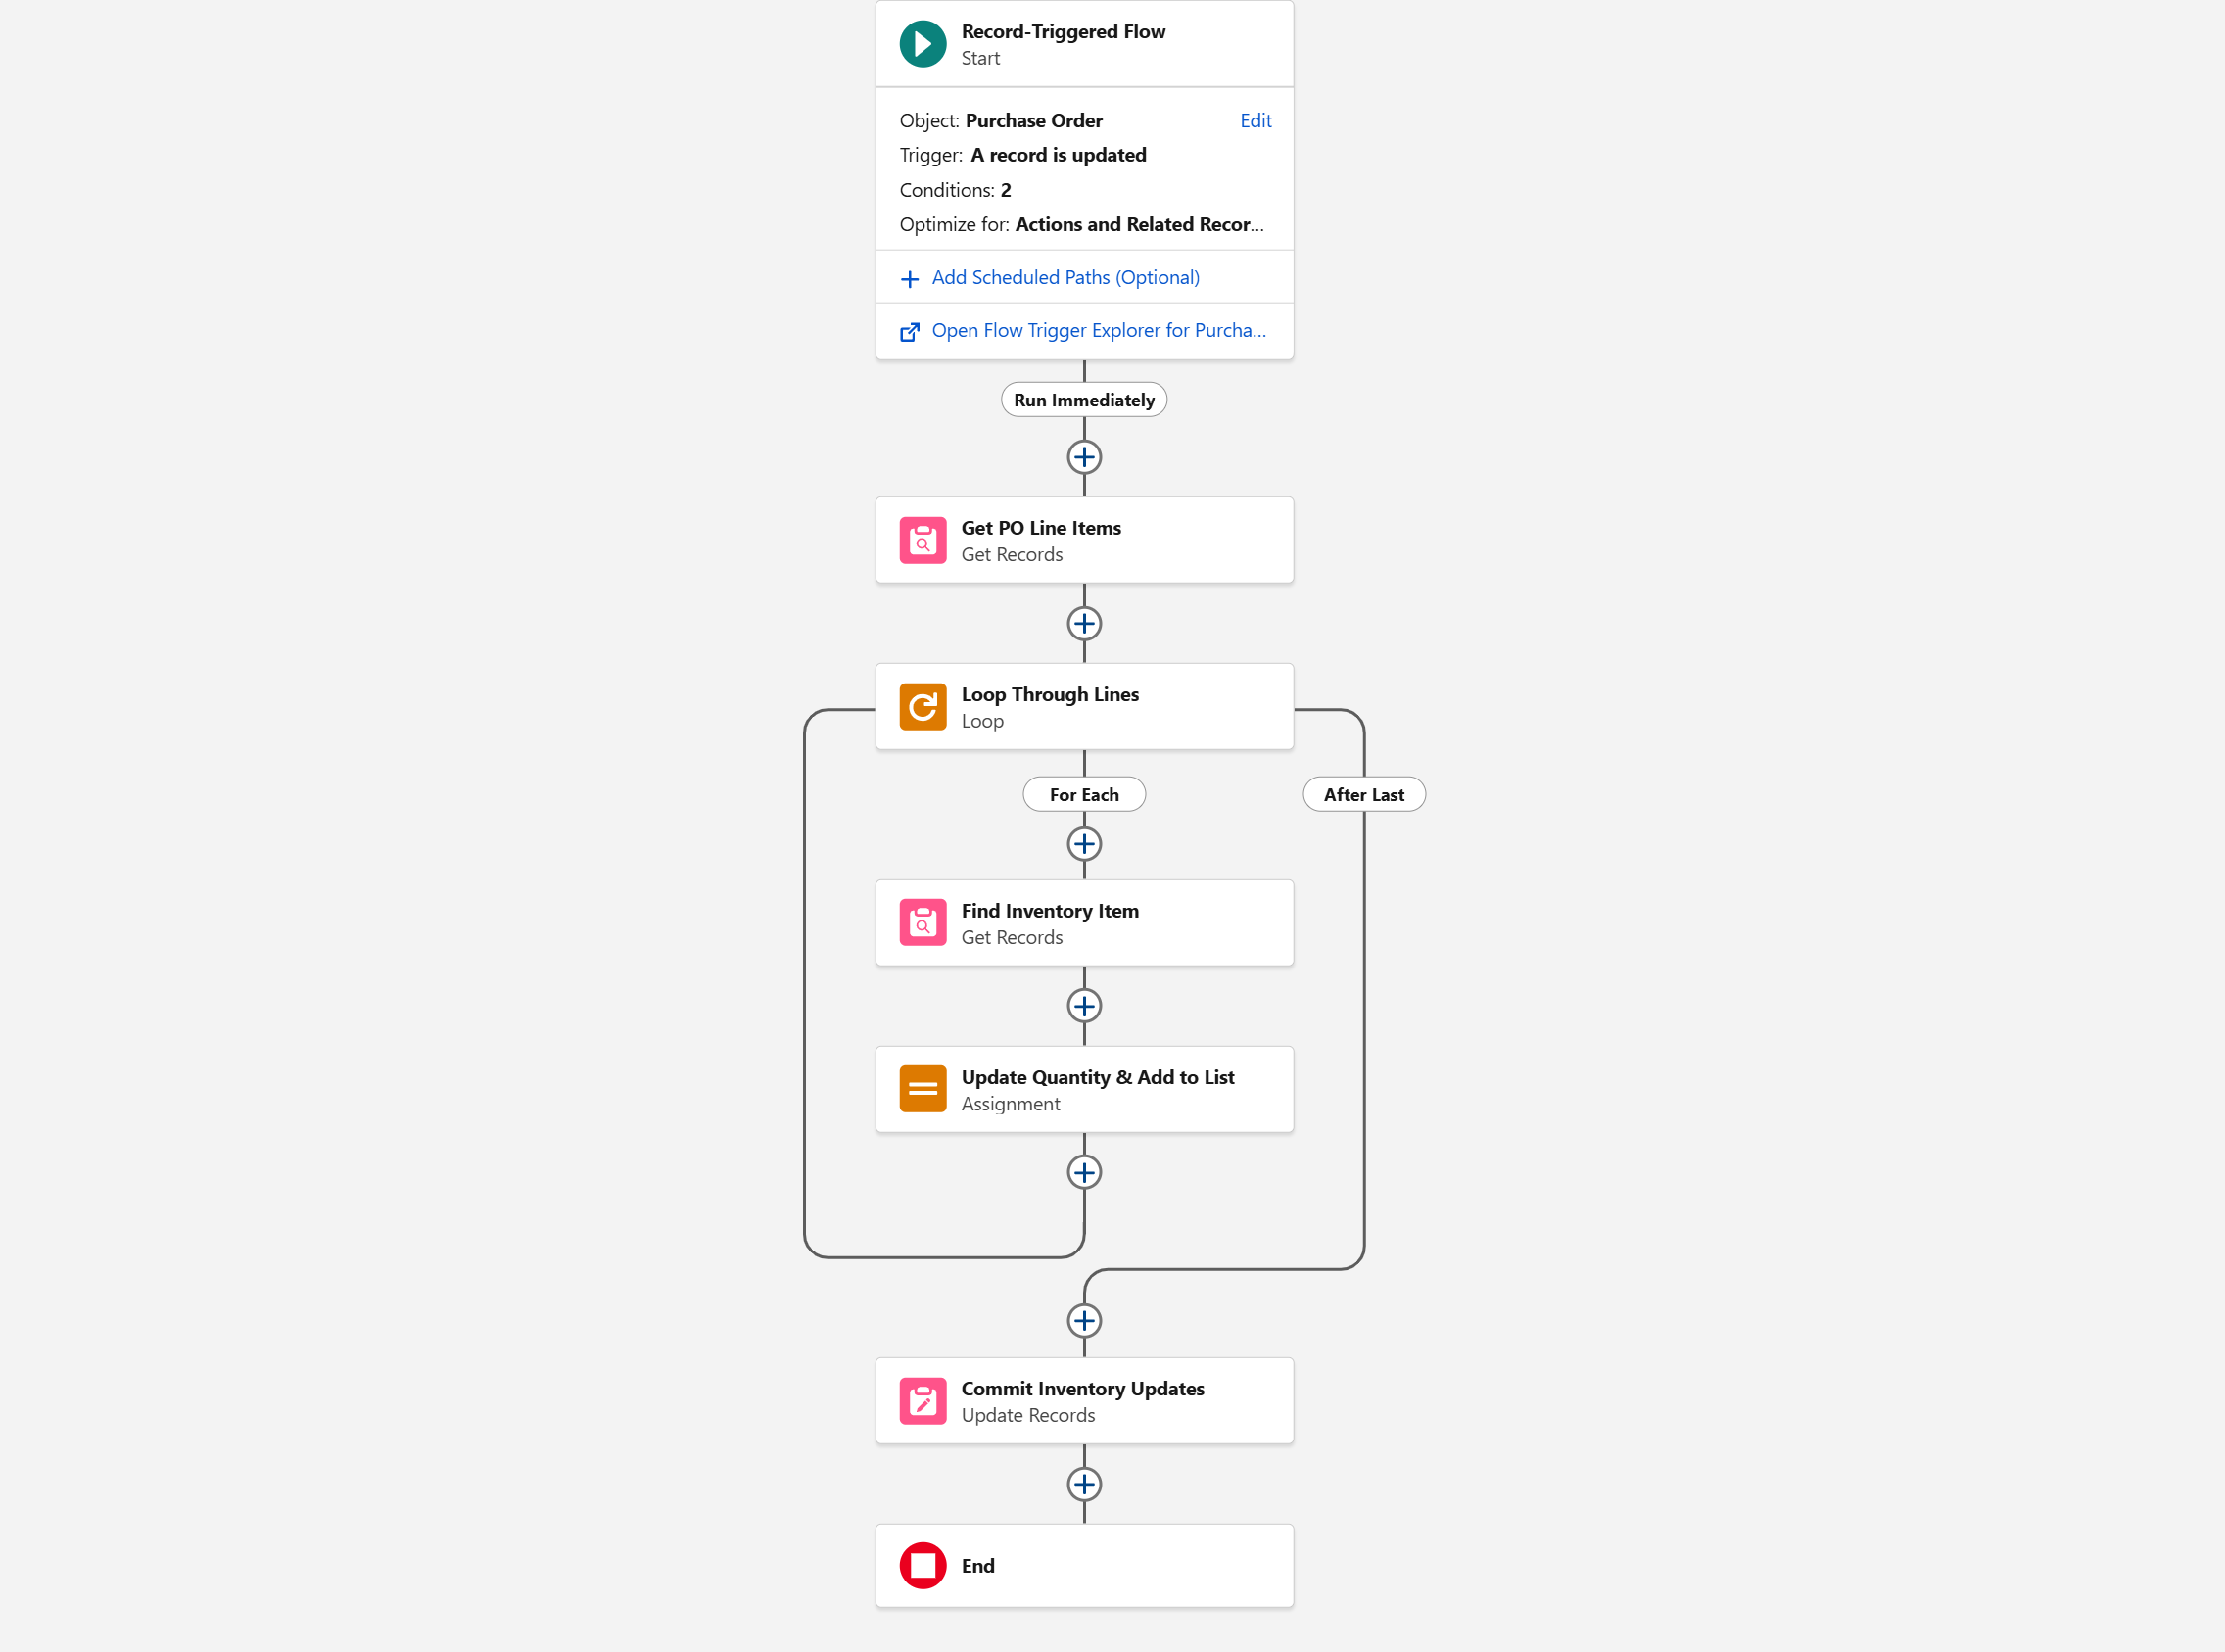Open the Loop Through Lines element
2225x1652 pixels.
pyautogui.click(x=1084, y=707)
